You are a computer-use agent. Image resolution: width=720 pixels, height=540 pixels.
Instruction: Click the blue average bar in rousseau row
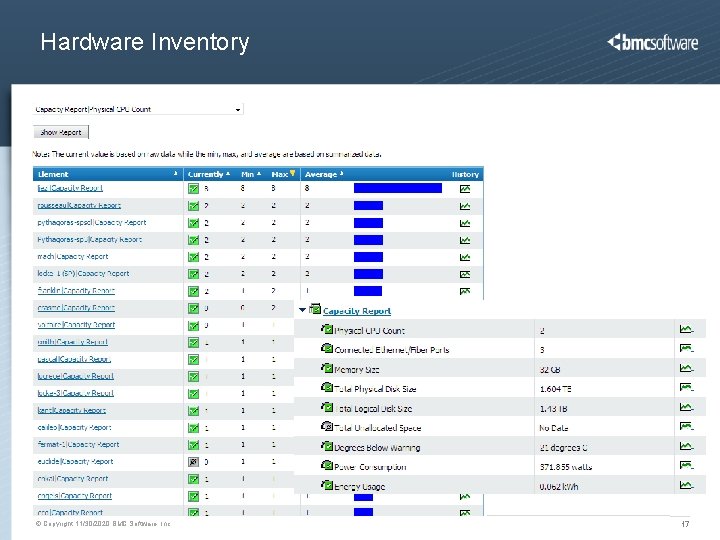coord(368,206)
